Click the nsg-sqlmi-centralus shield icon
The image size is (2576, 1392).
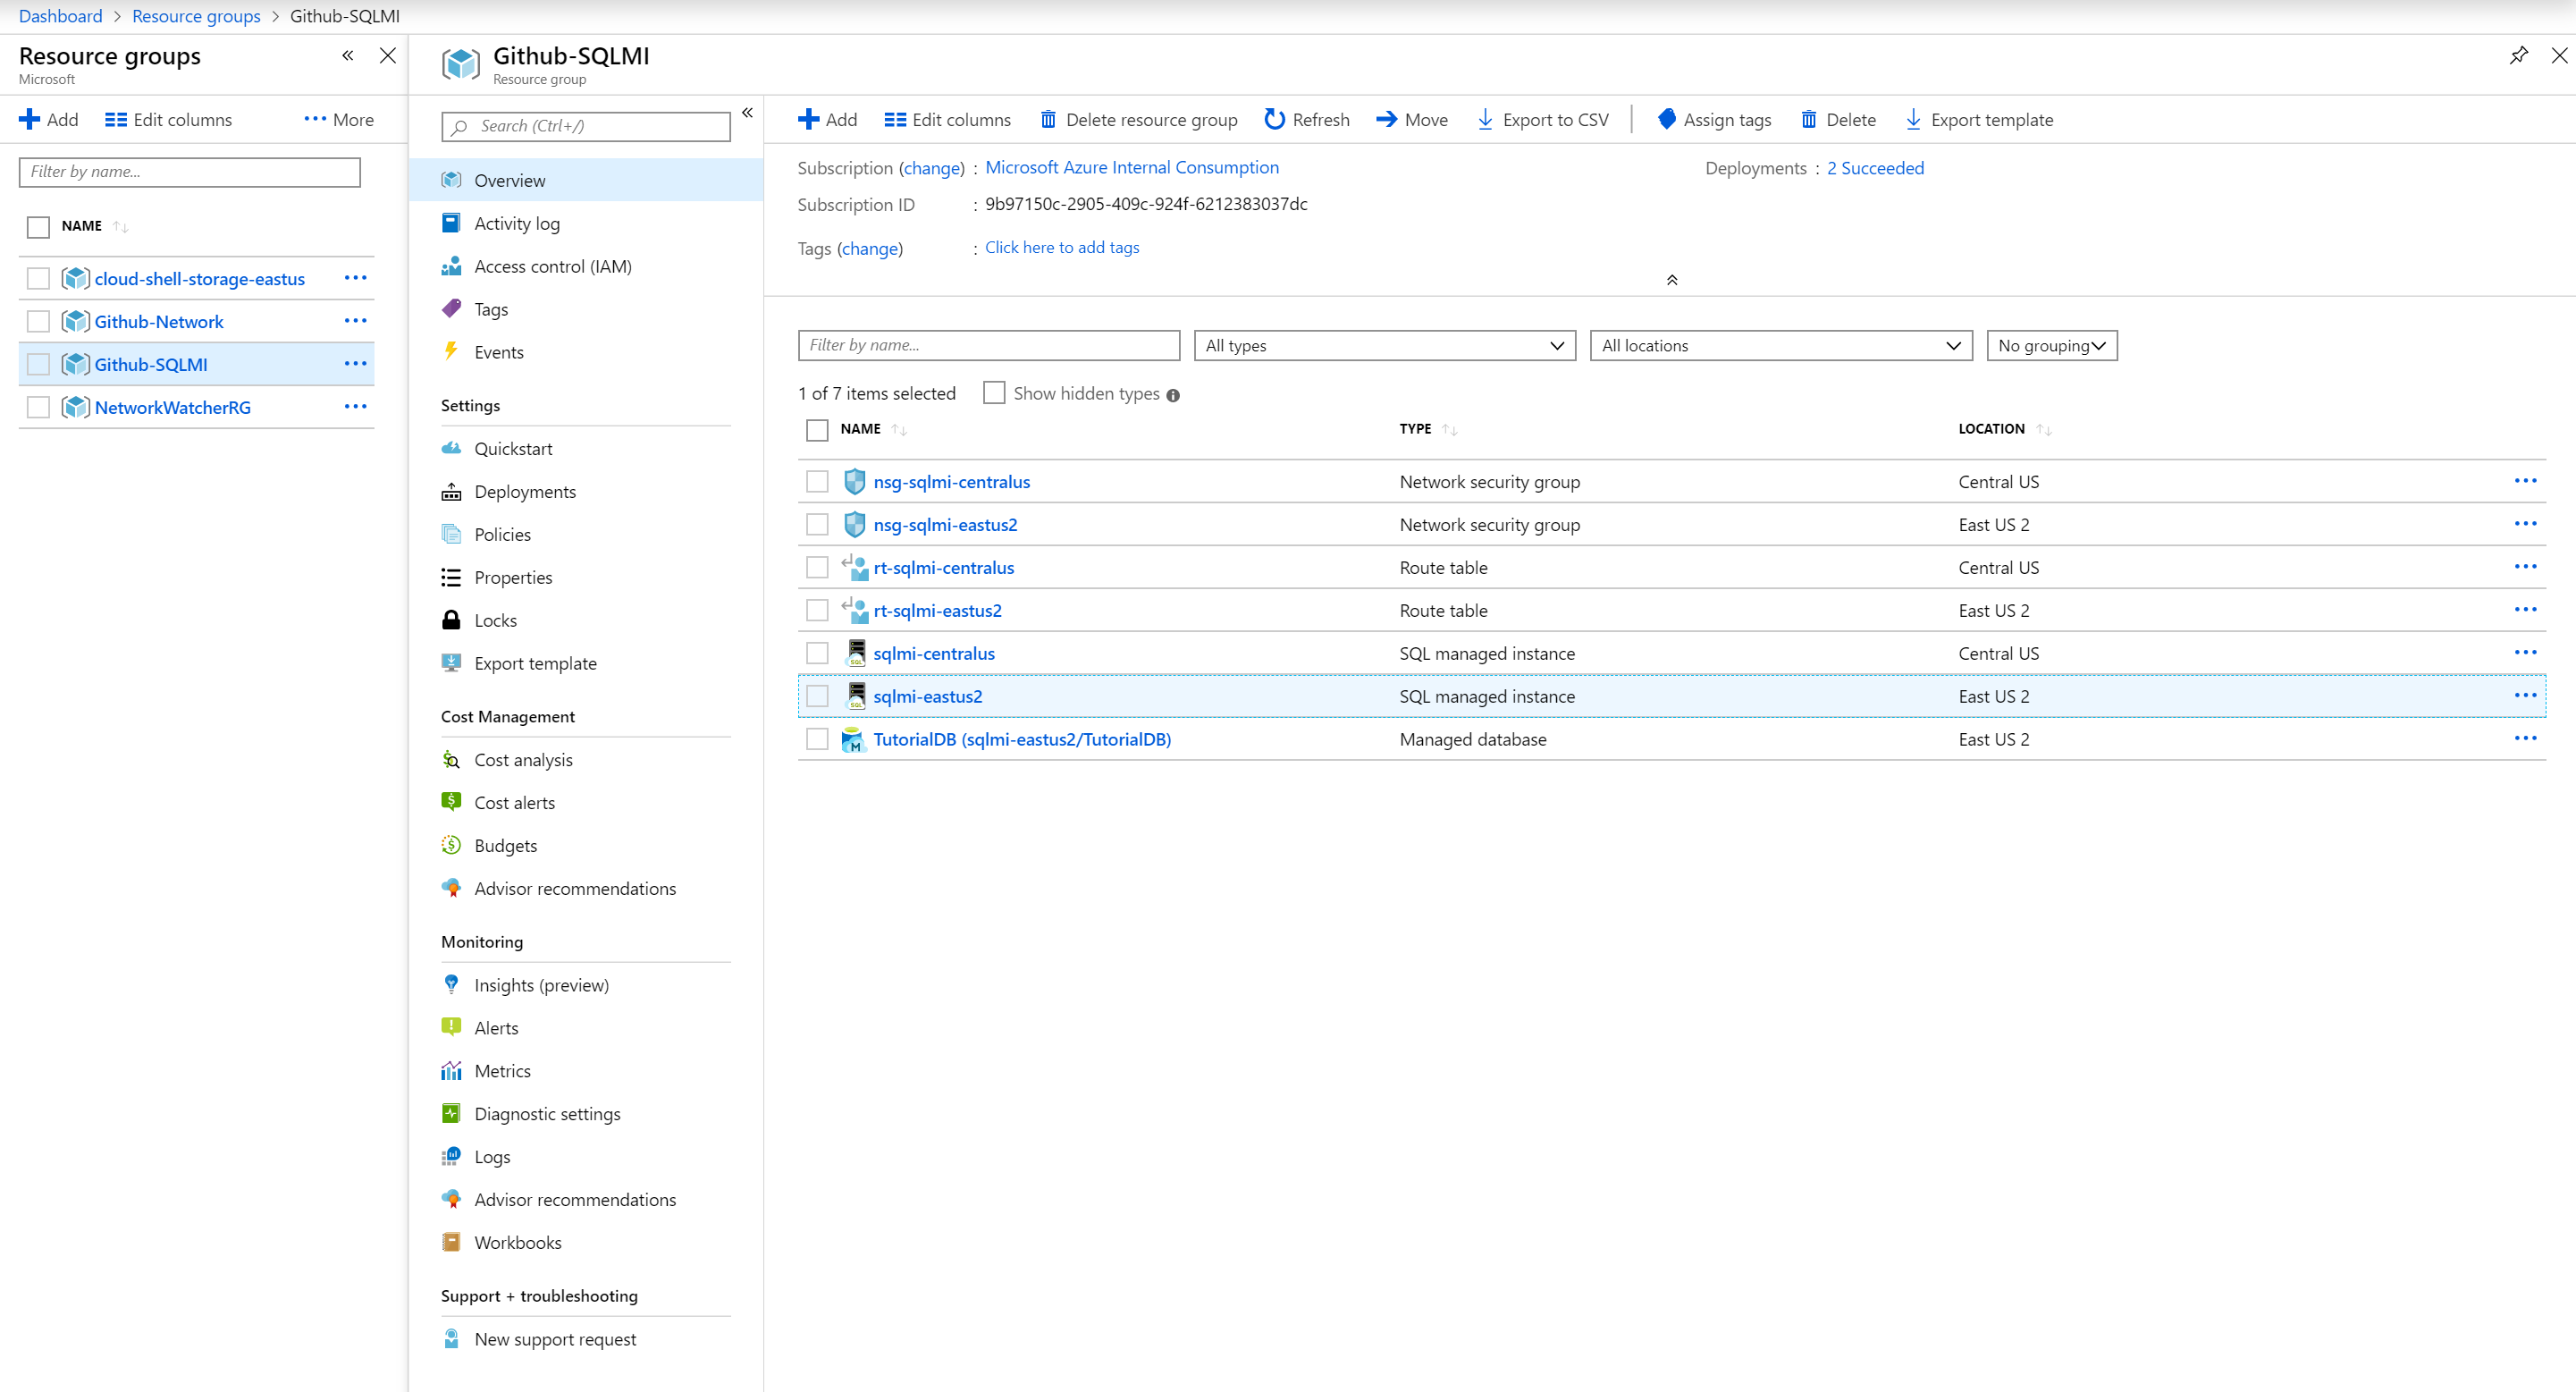(x=854, y=481)
